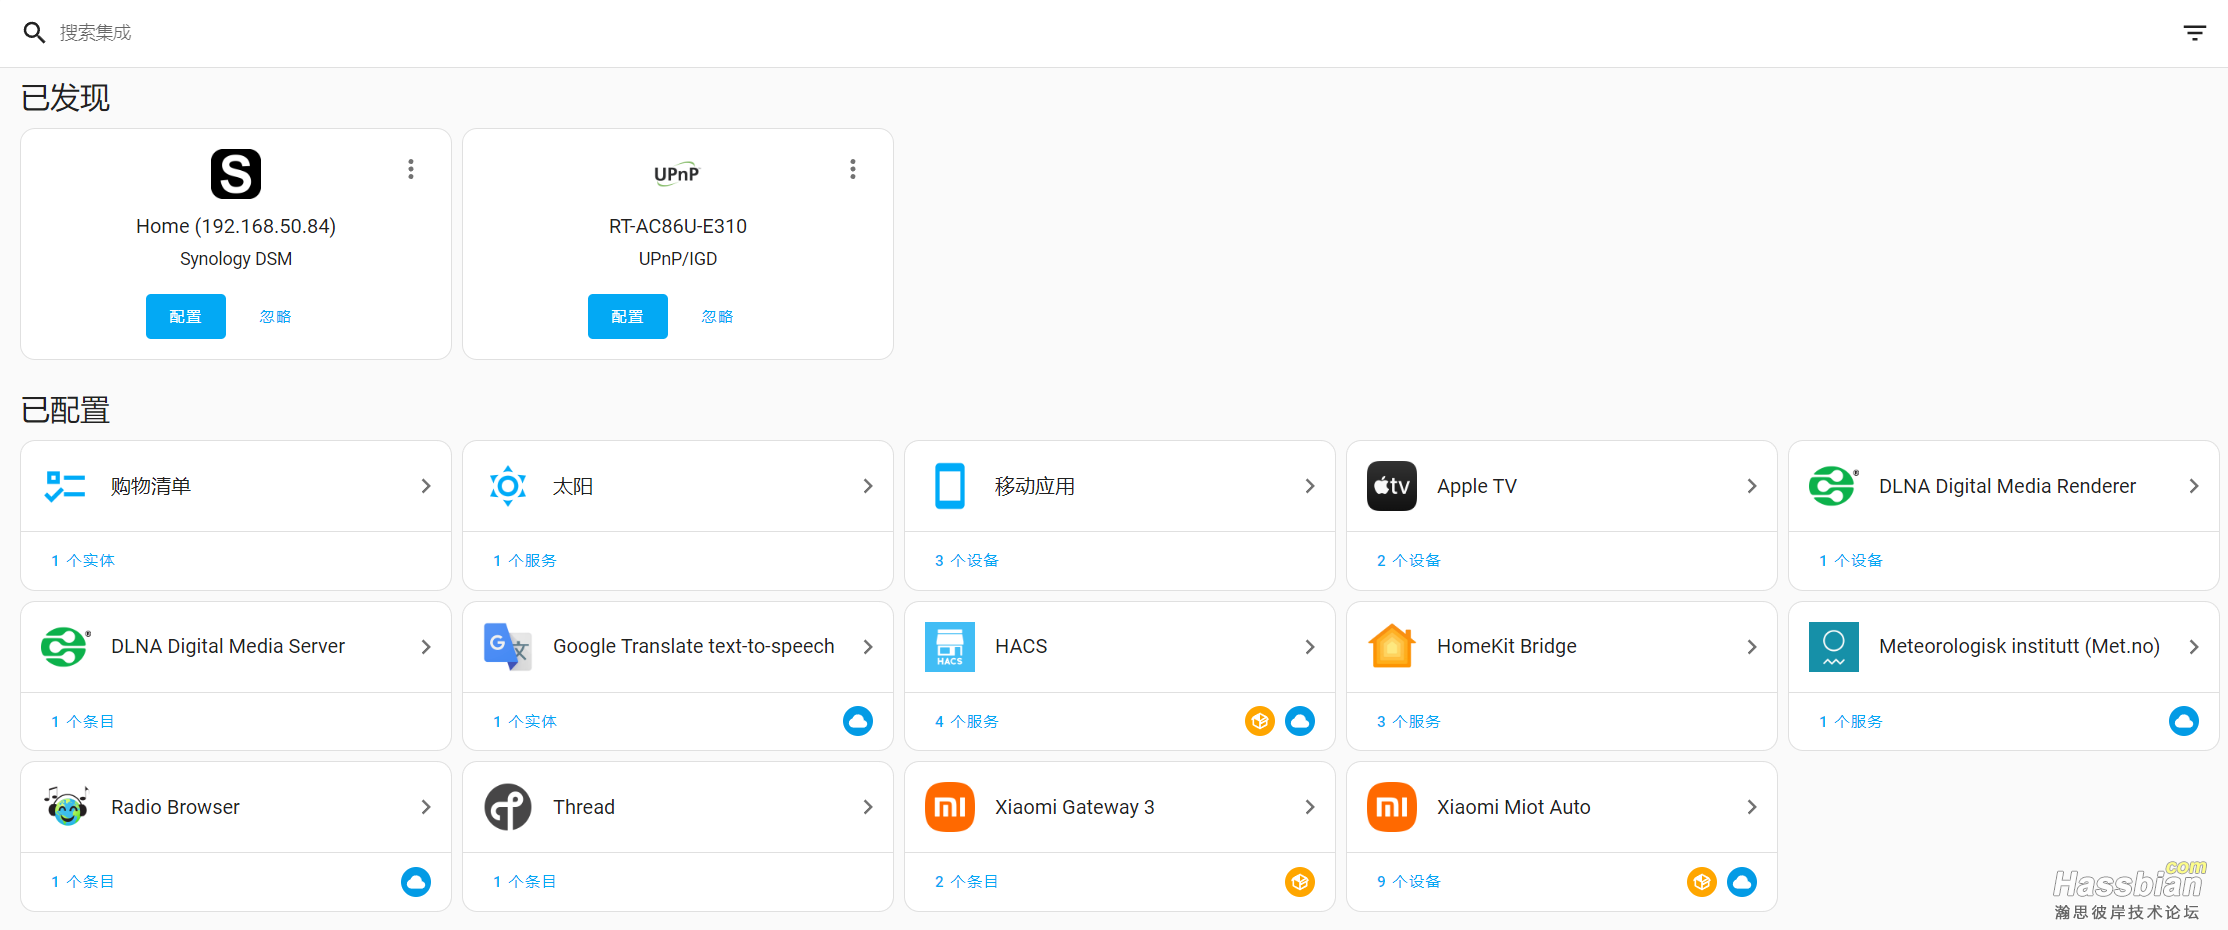Open Synology DSM card overflow menu
Viewport: 2228px width, 930px height.
pos(411,169)
